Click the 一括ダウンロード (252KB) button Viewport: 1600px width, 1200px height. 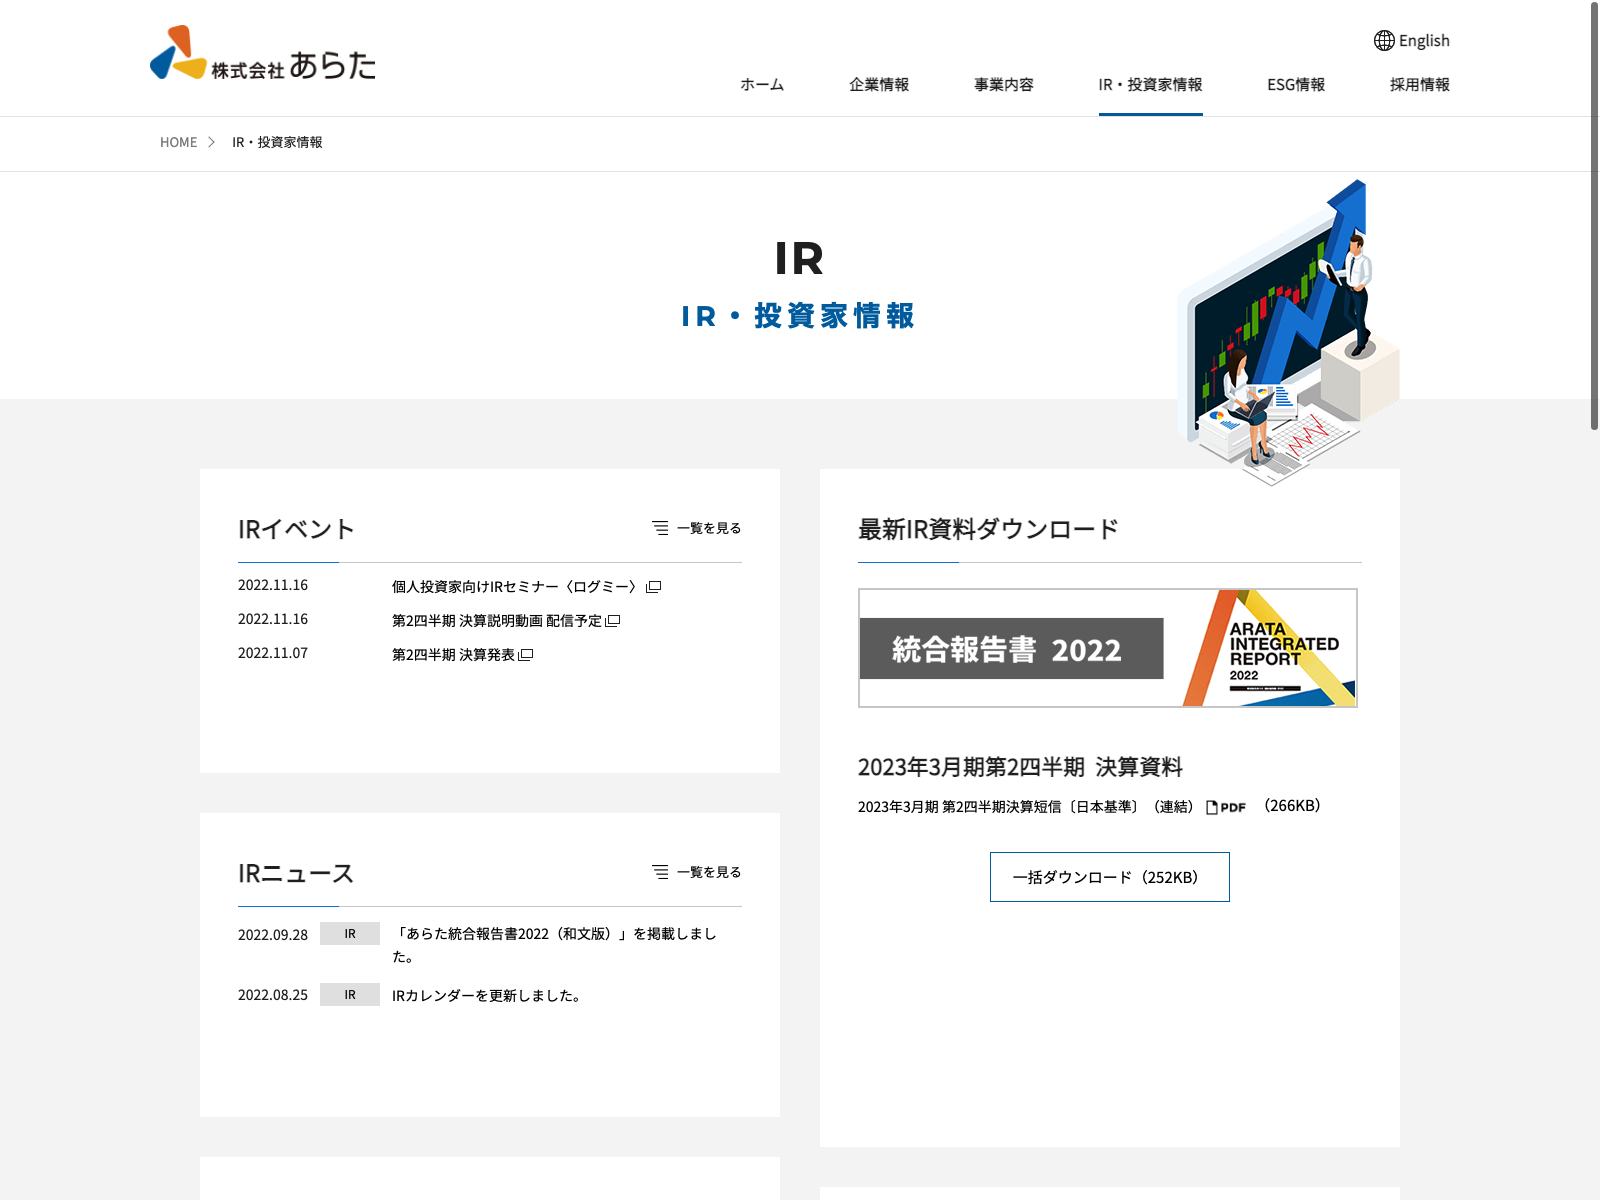(1109, 877)
